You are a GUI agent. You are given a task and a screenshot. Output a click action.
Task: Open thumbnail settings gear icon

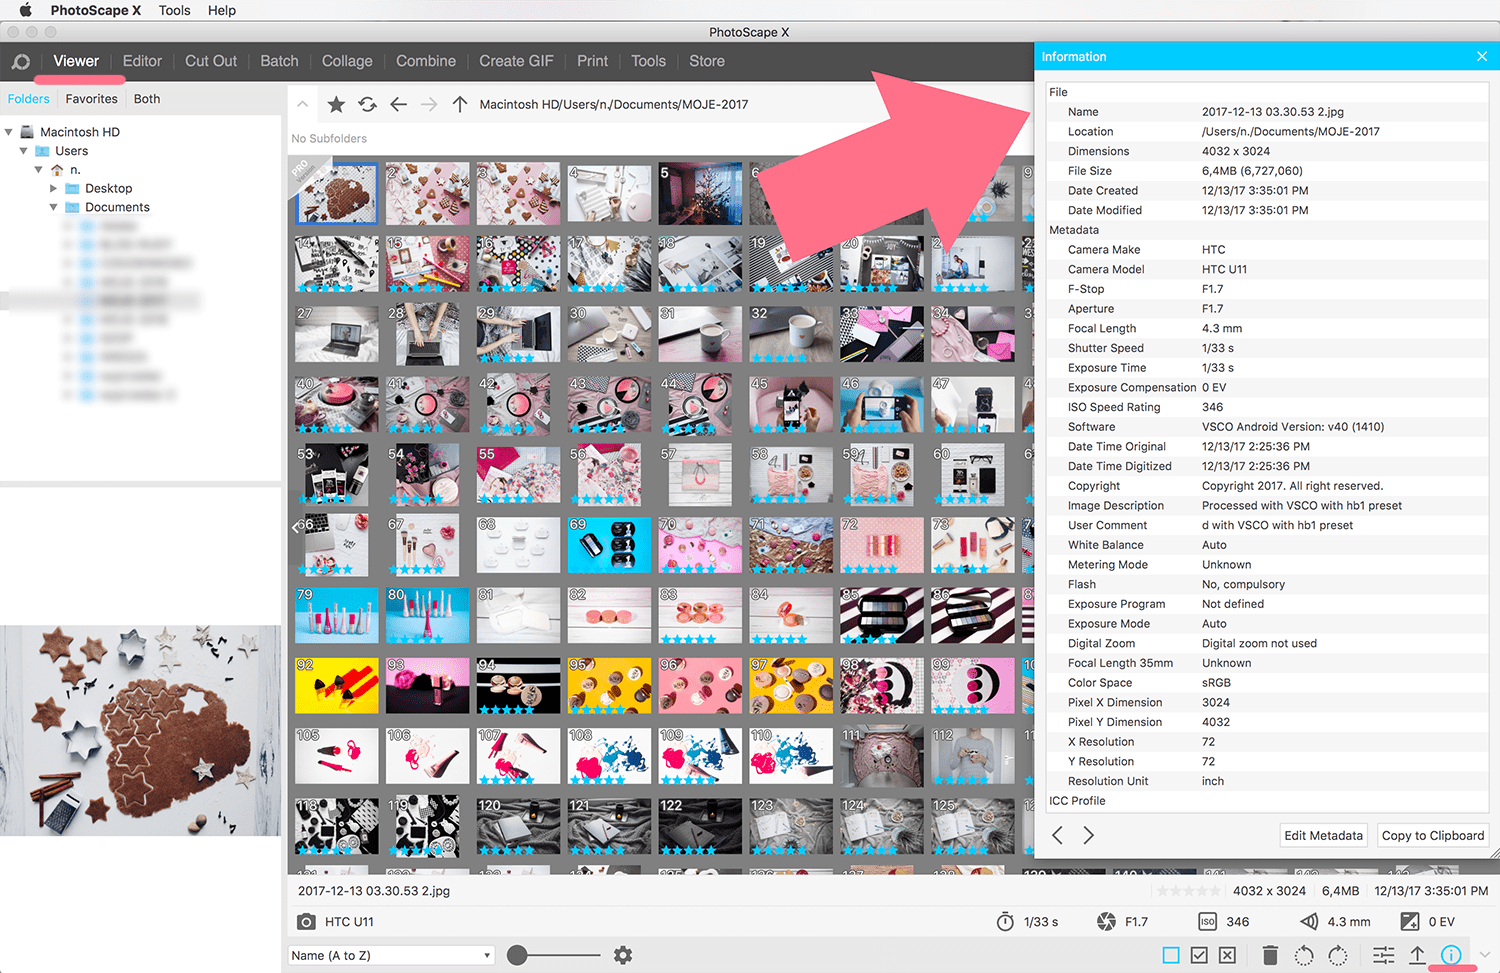[x=623, y=955]
